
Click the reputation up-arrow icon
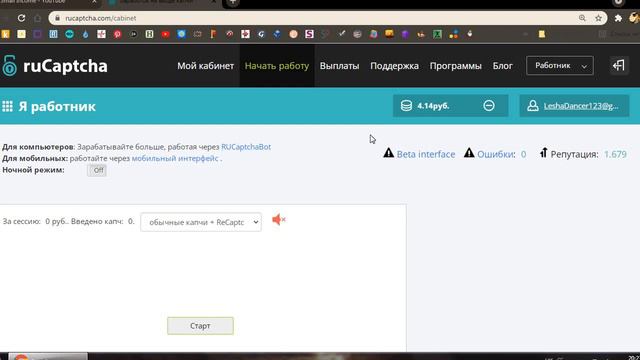pos(543,153)
